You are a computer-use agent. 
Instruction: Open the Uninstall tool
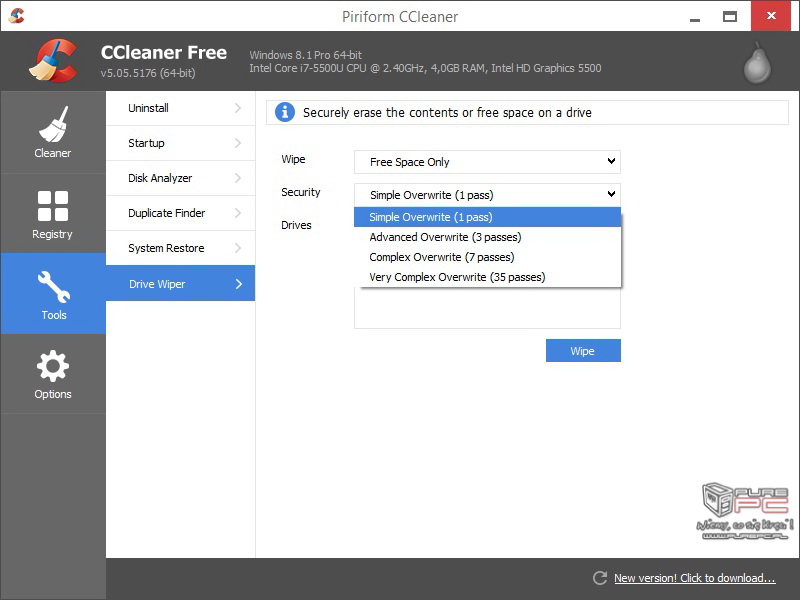tap(180, 108)
